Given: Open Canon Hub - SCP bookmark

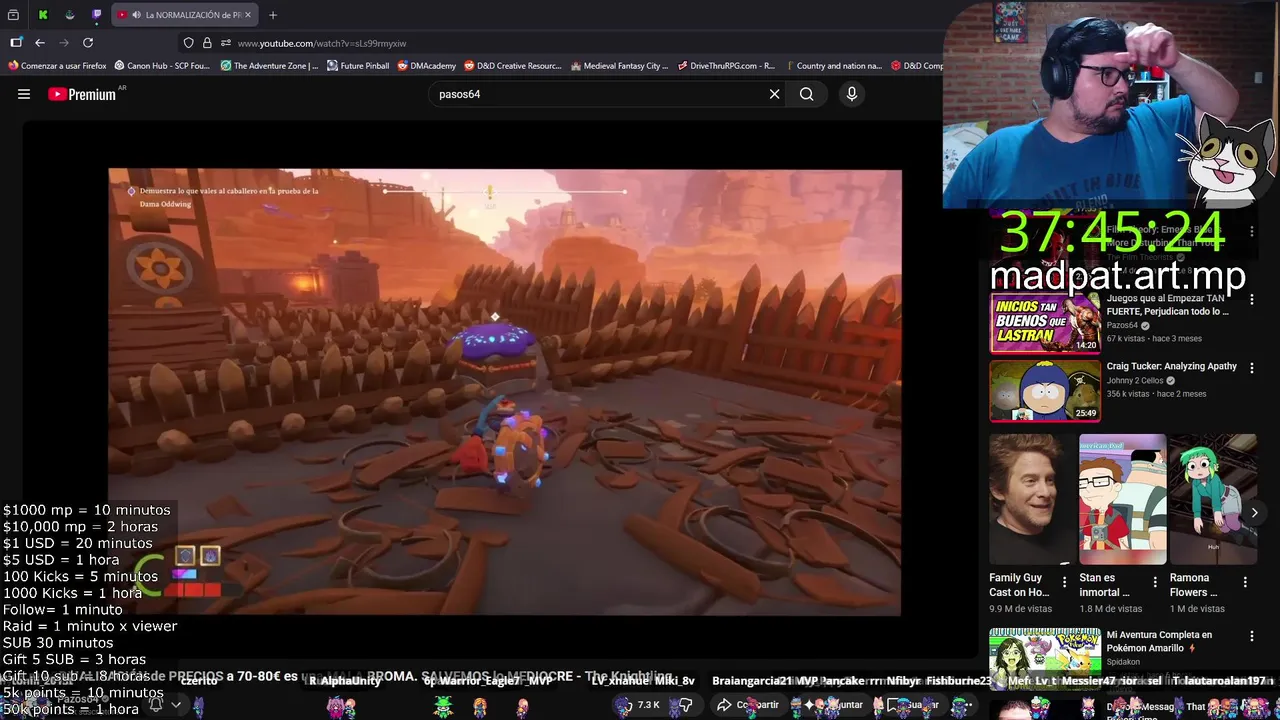Looking at the screenshot, I should click(162, 66).
